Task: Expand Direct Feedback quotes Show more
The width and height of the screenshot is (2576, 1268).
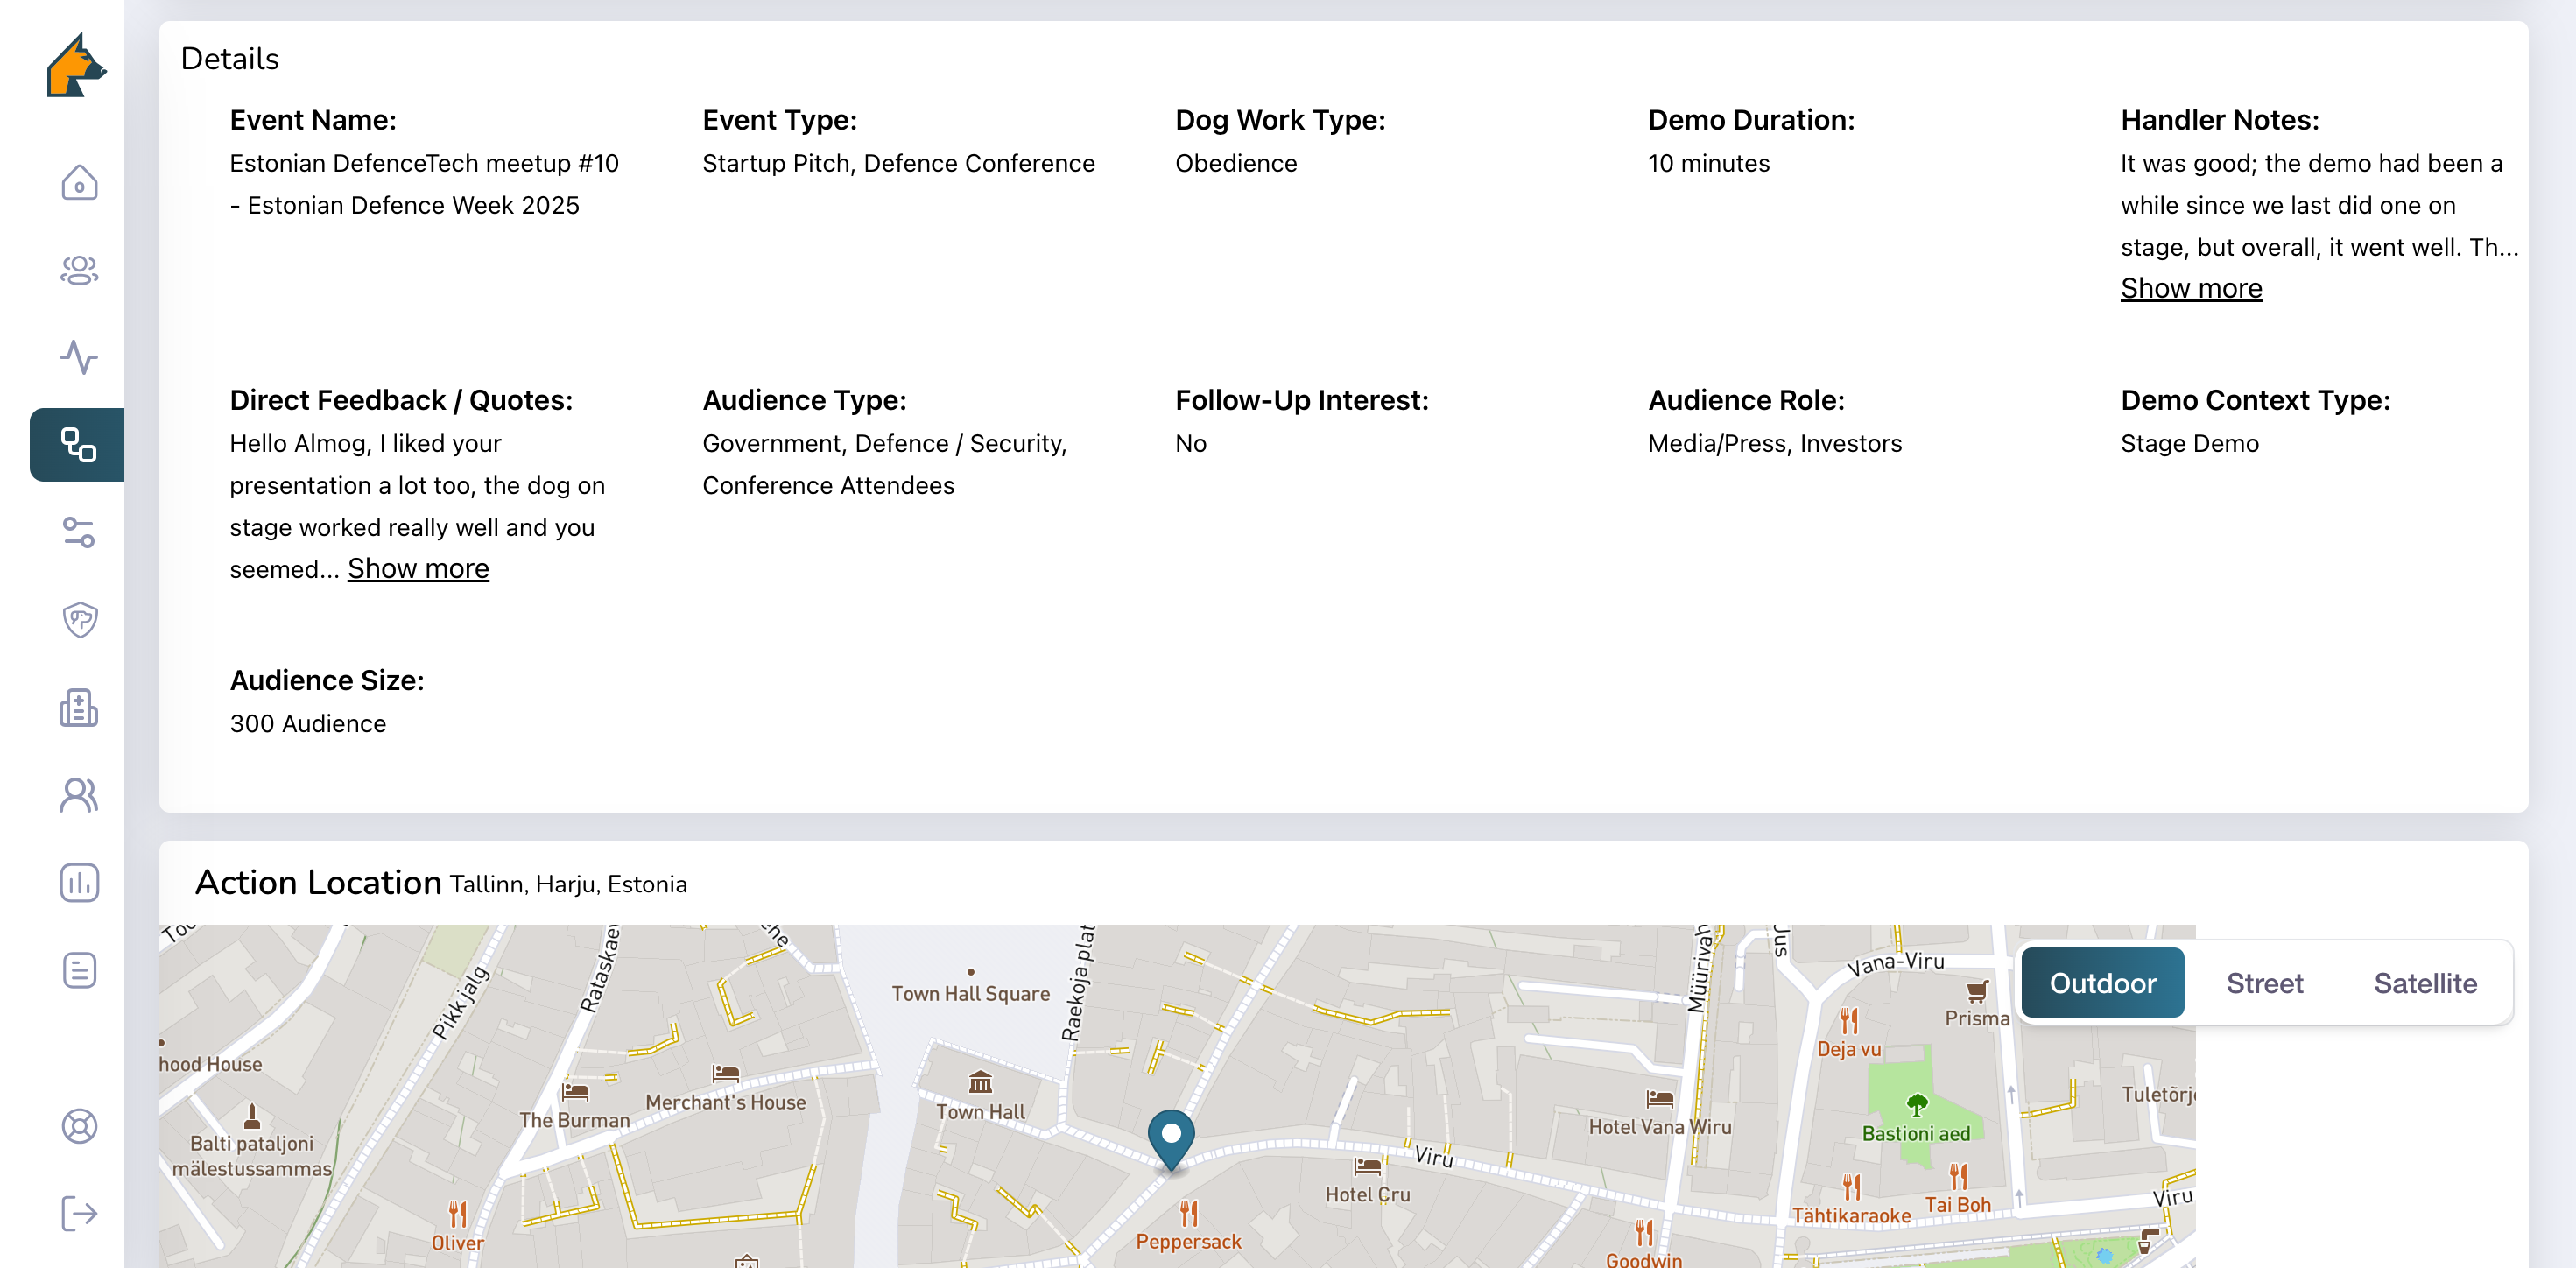Action: (x=418, y=568)
